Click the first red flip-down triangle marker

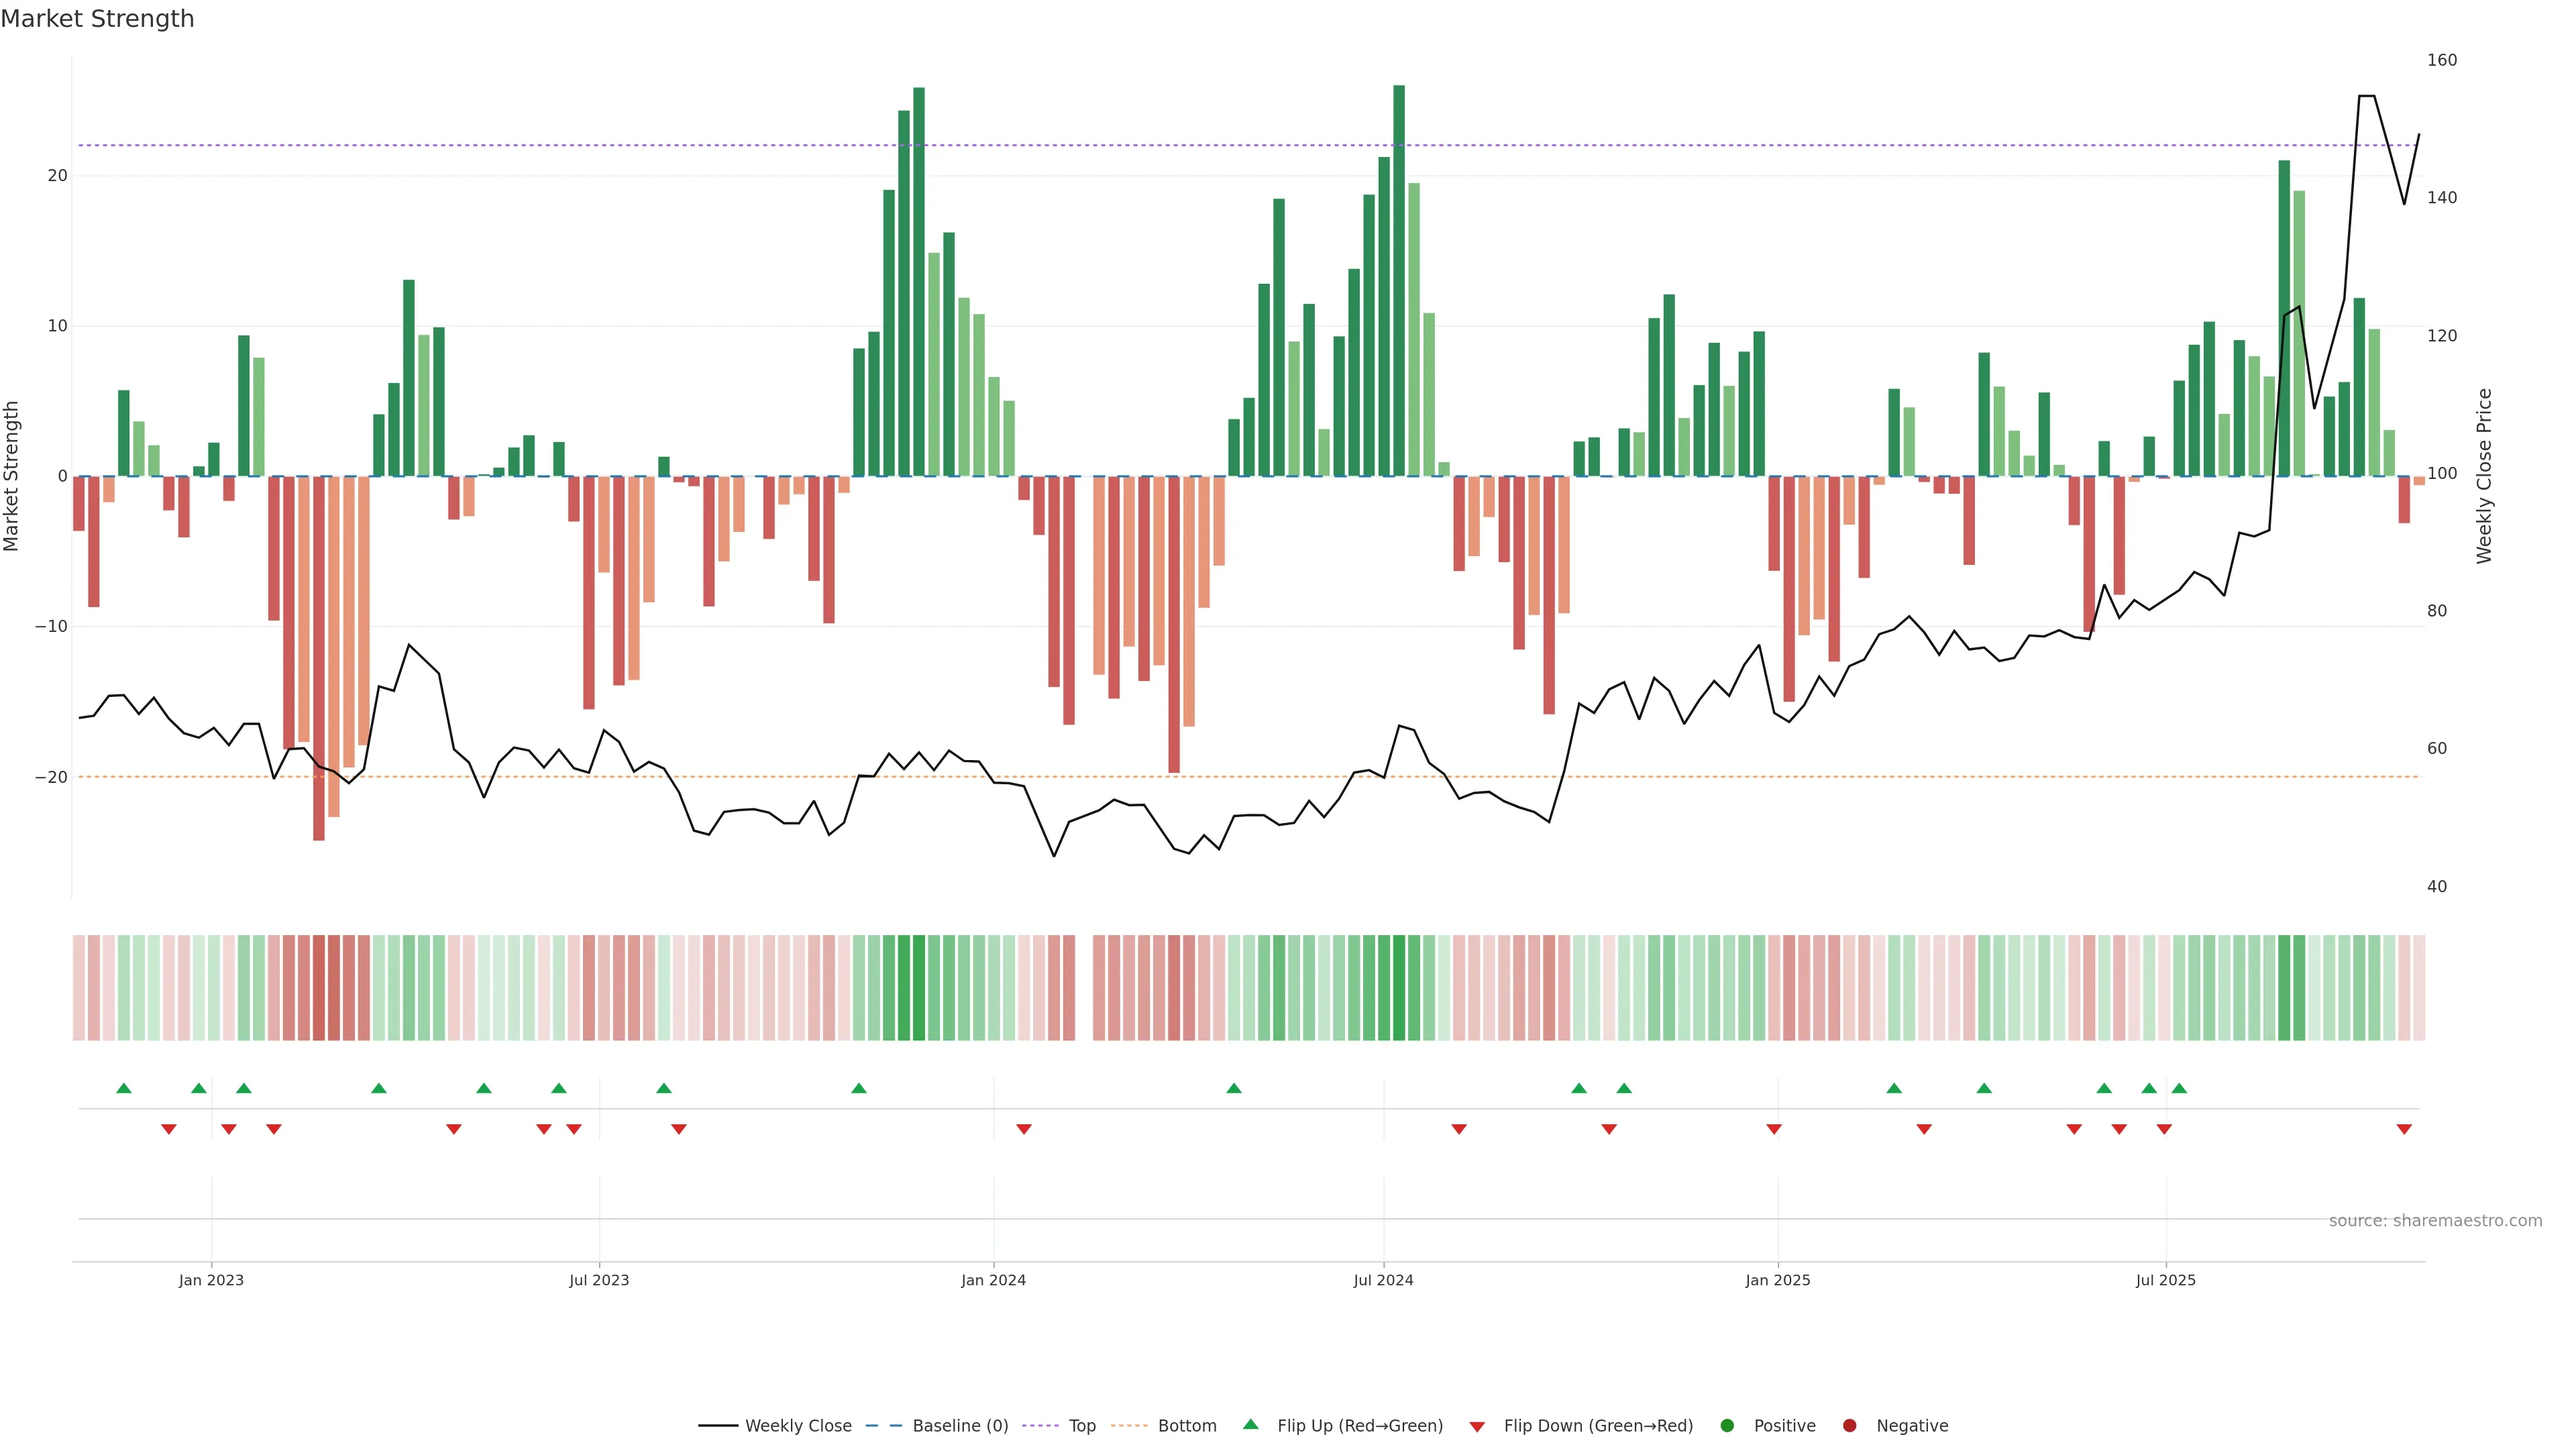pyautogui.click(x=169, y=1129)
